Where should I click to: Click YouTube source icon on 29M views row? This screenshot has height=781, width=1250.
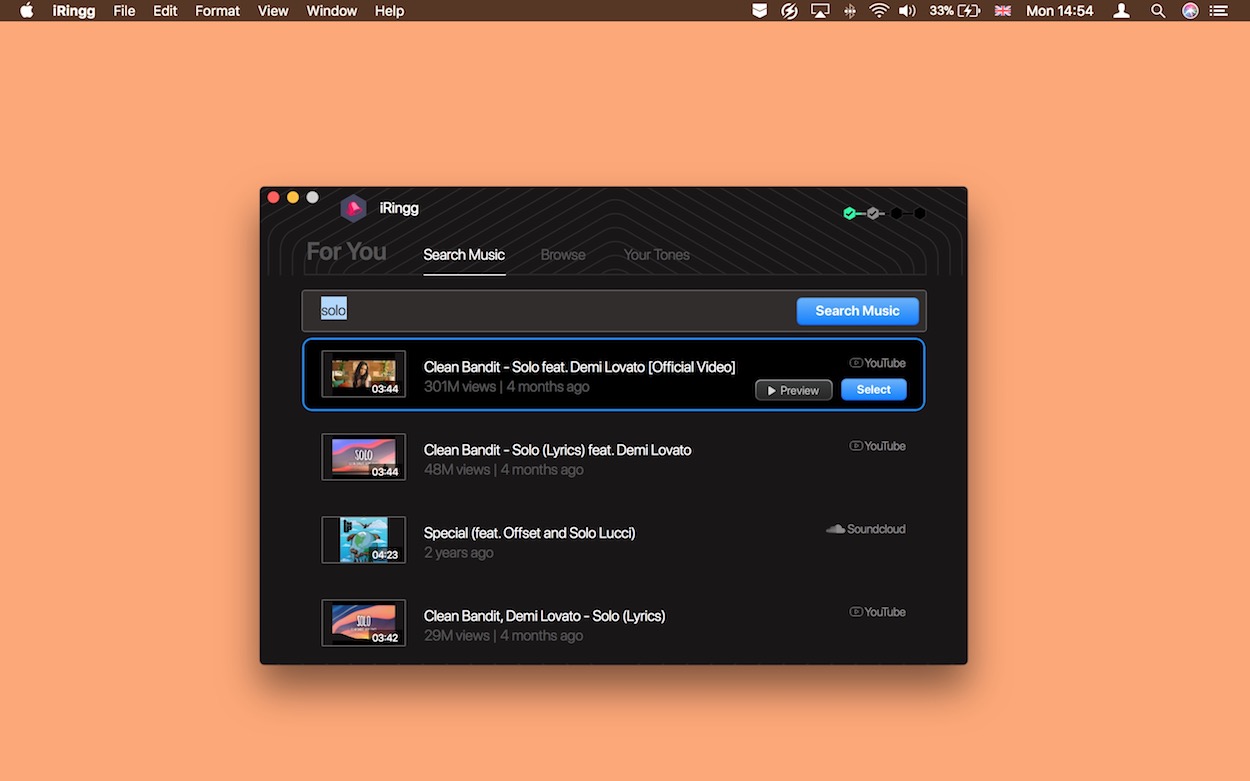(x=856, y=612)
